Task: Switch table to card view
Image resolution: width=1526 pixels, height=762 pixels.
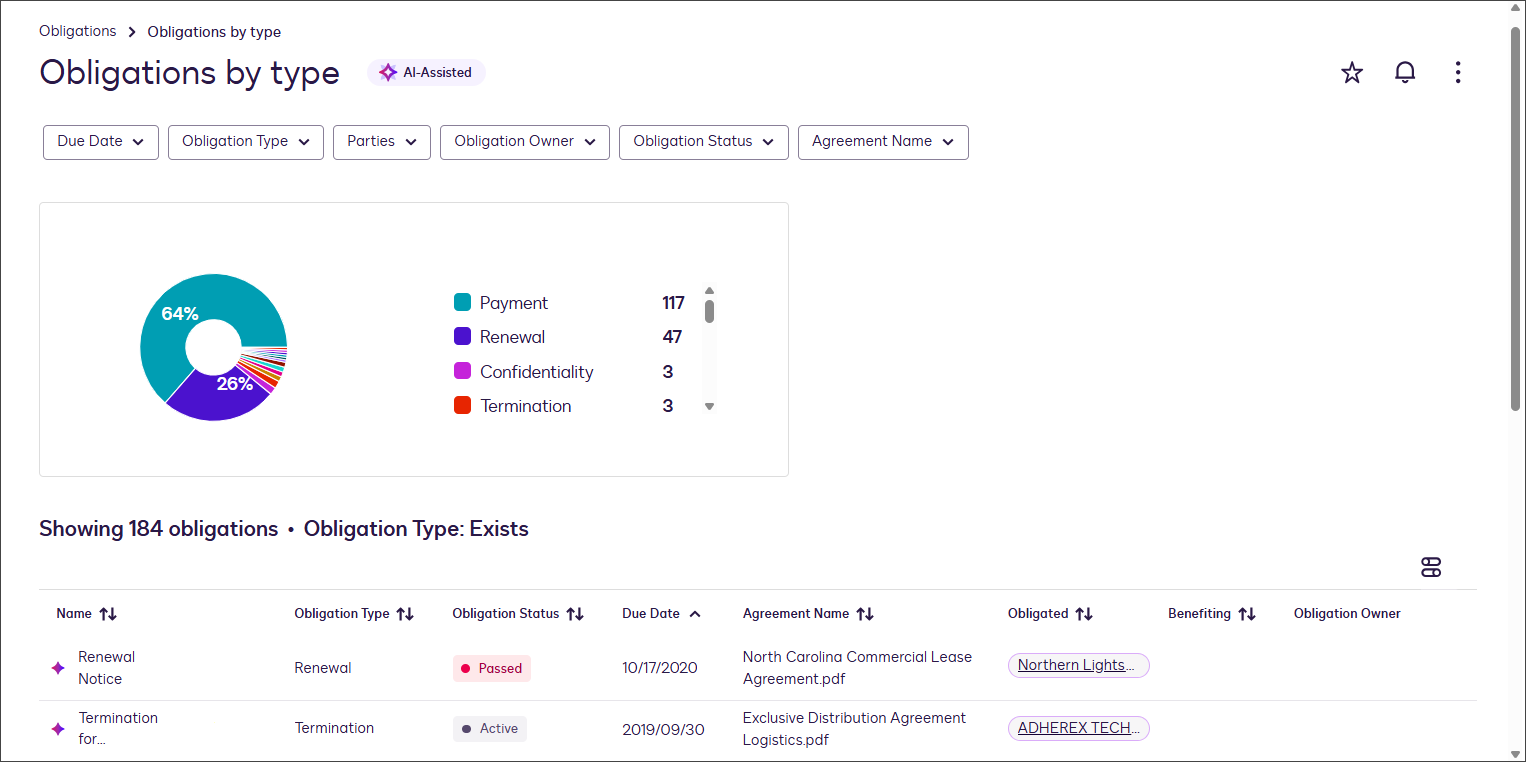Action: tap(1431, 567)
